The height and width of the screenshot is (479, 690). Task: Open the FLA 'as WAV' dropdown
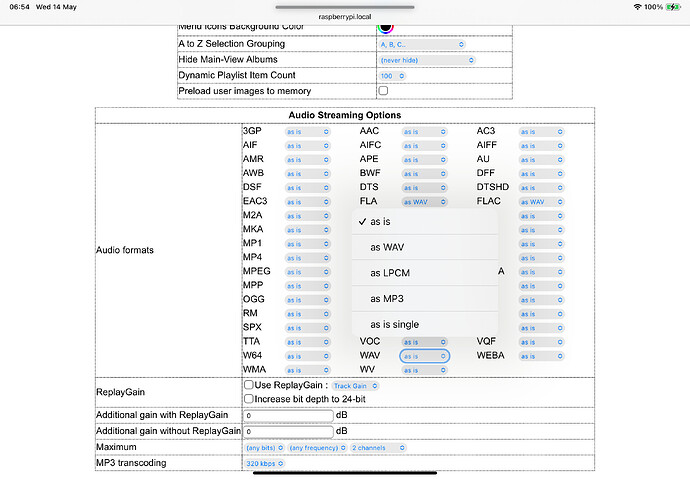[424, 202]
